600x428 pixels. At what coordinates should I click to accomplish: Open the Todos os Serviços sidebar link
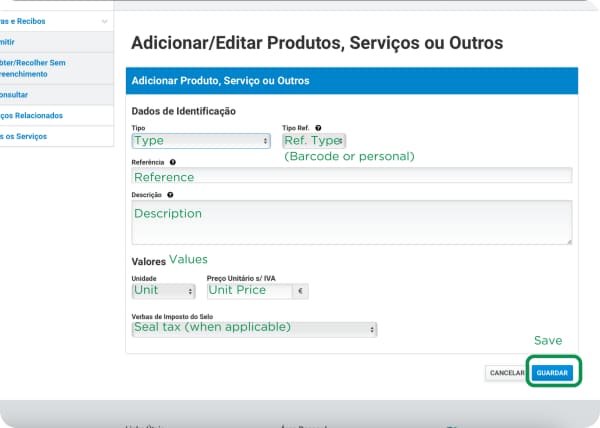tap(23, 136)
